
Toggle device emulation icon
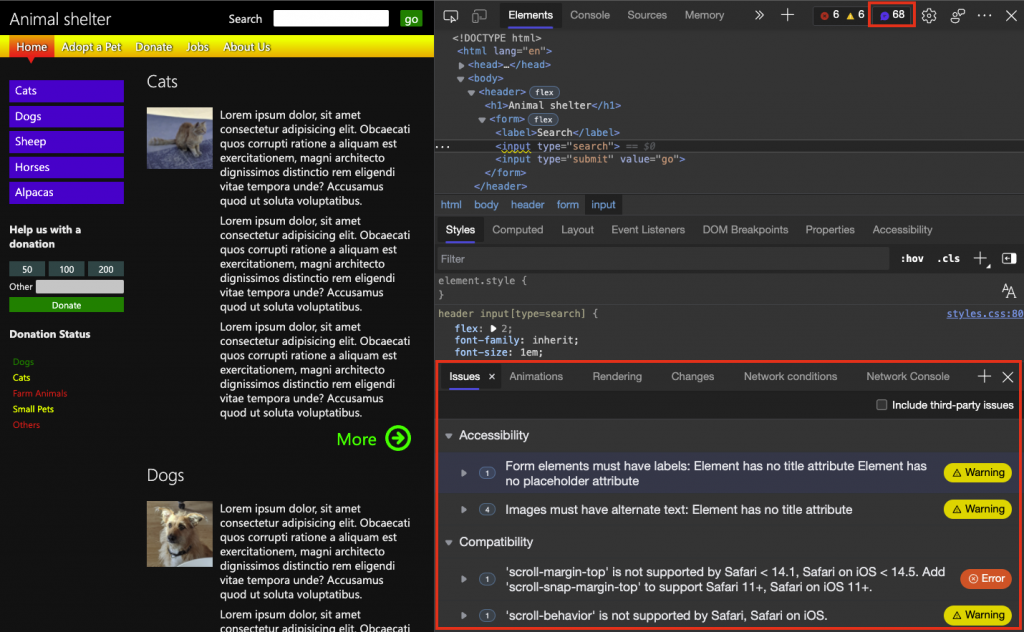tap(479, 16)
